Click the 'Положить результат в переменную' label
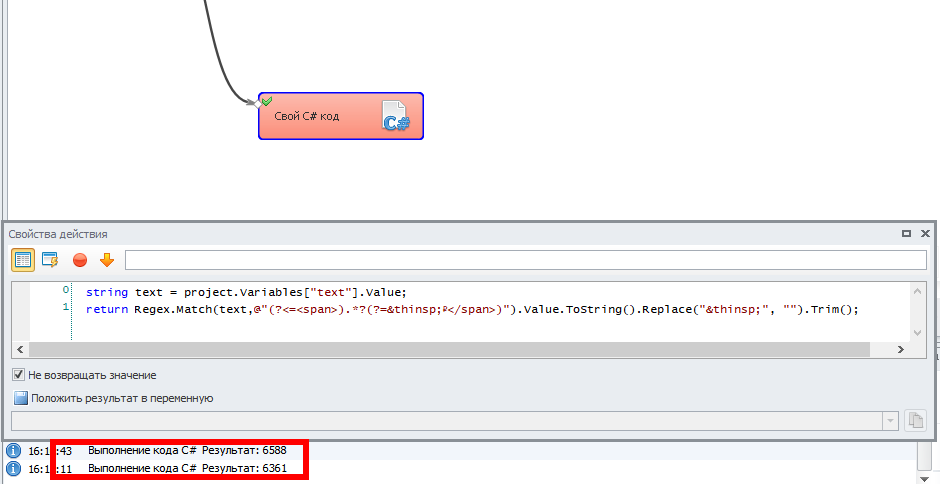940x484 pixels. [122, 398]
